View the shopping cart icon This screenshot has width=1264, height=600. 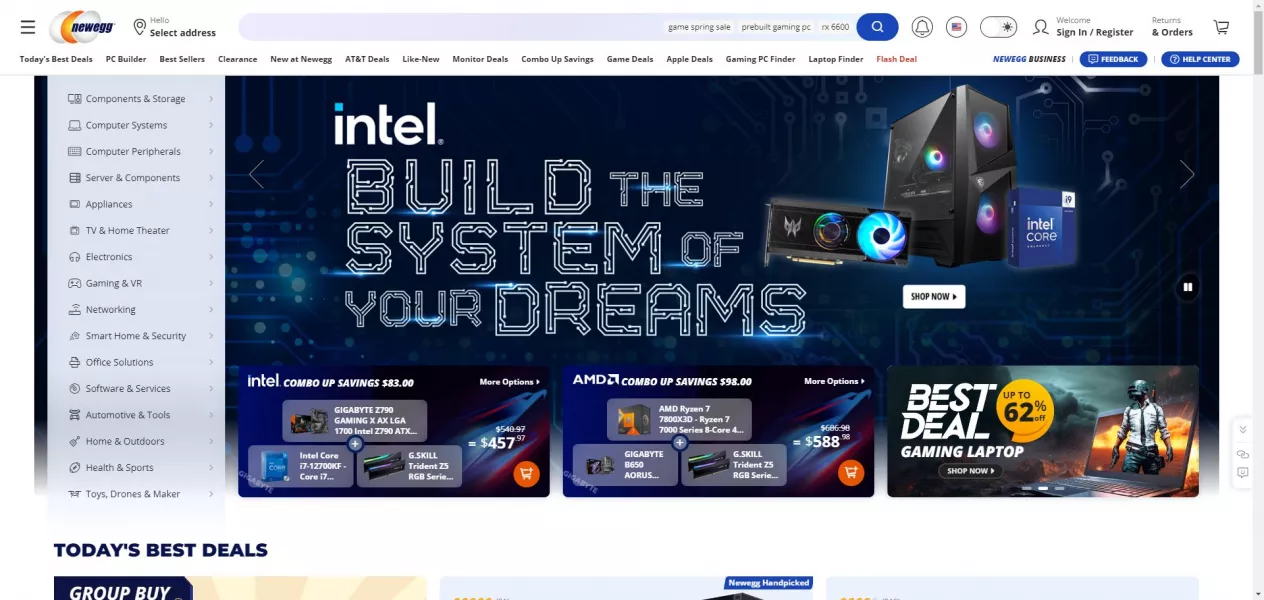click(1221, 27)
